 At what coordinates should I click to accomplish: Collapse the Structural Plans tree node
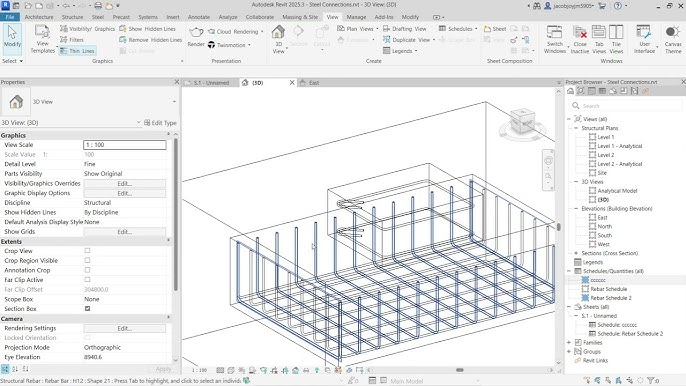pos(576,128)
